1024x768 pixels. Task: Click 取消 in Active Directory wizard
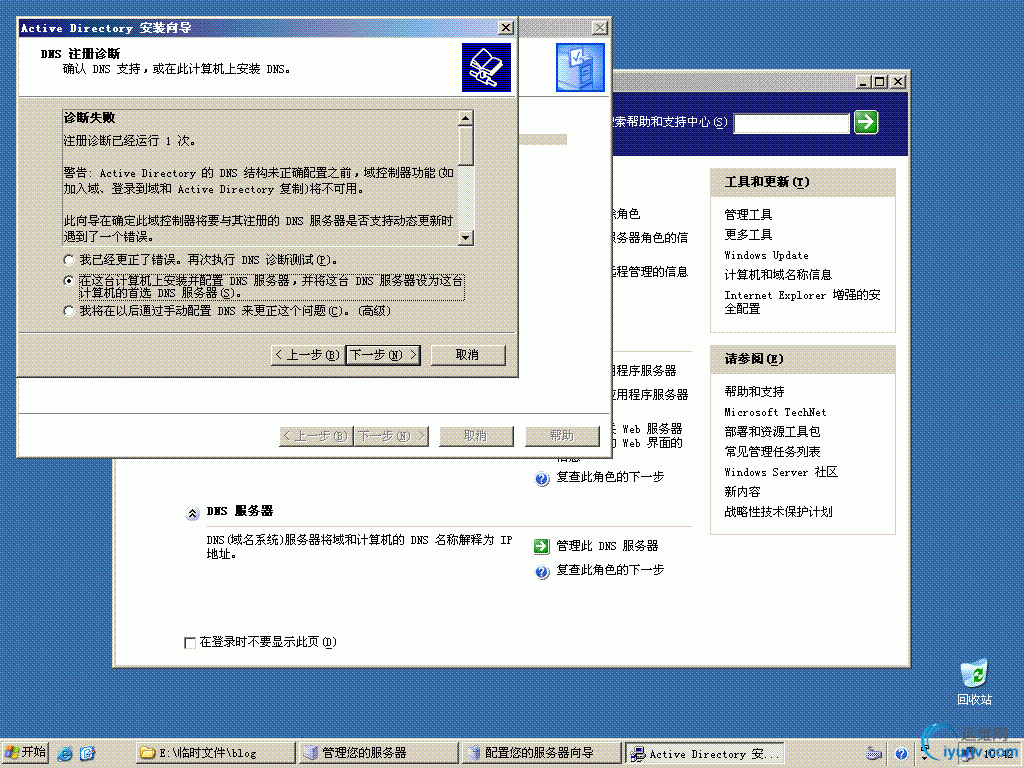(x=468, y=355)
